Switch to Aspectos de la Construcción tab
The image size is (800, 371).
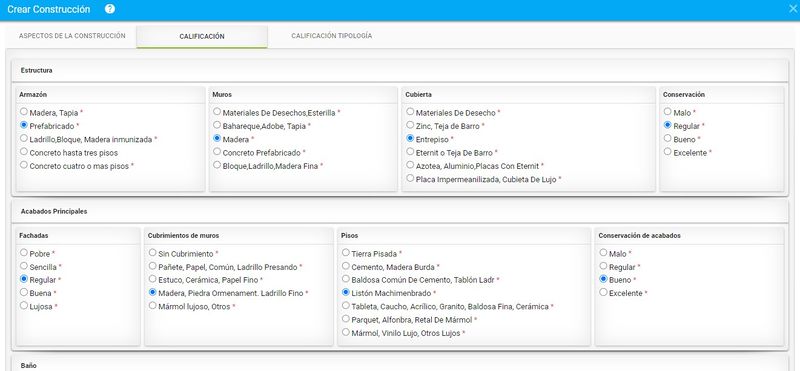(72, 36)
